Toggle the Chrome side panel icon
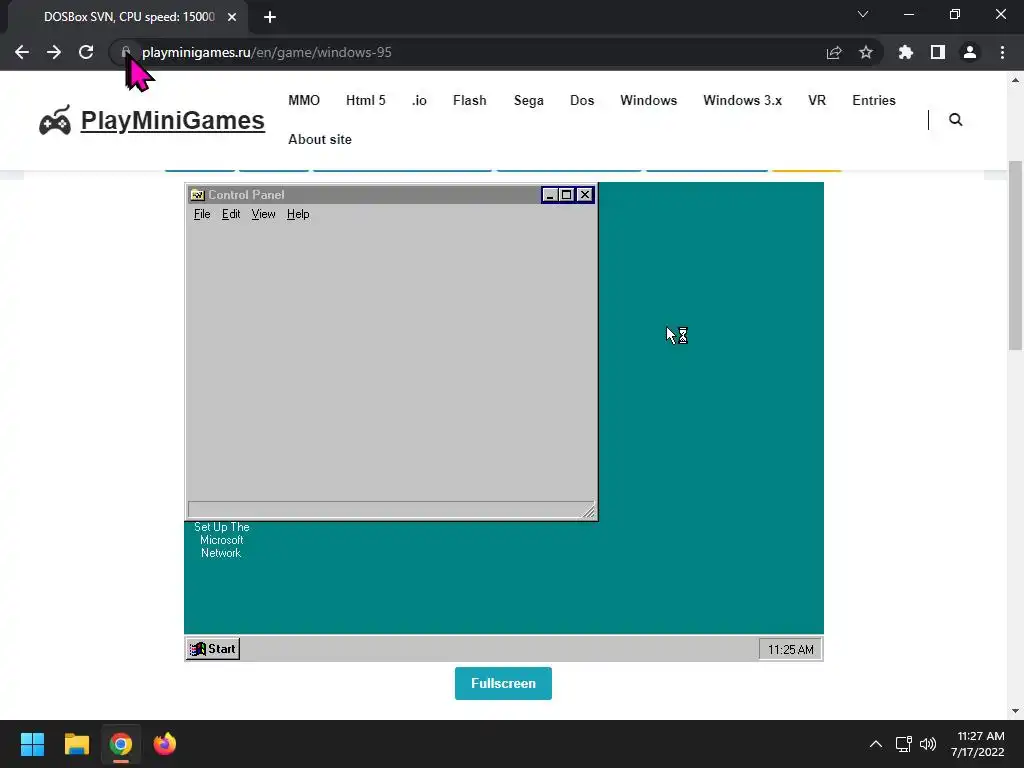Image resolution: width=1024 pixels, height=768 pixels. point(938,52)
